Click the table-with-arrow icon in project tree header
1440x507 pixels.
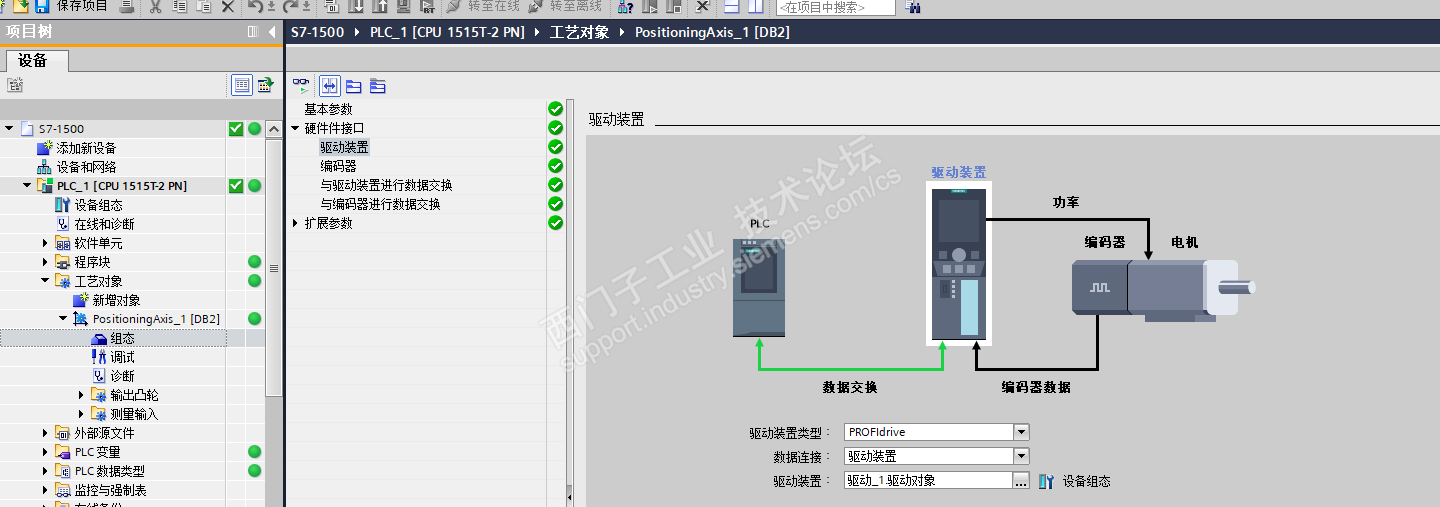pyautogui.click(x=265, y=85)
